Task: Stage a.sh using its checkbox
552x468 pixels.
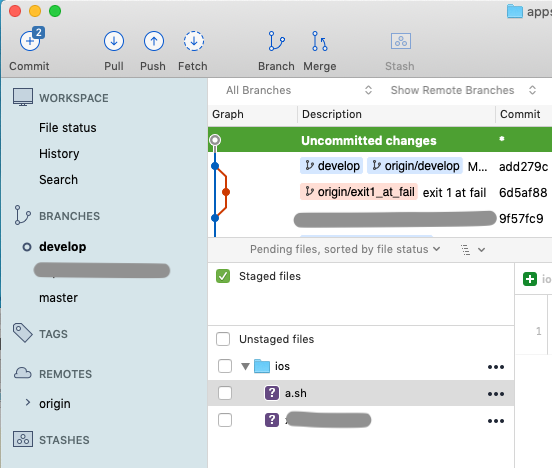Action: 225,393
